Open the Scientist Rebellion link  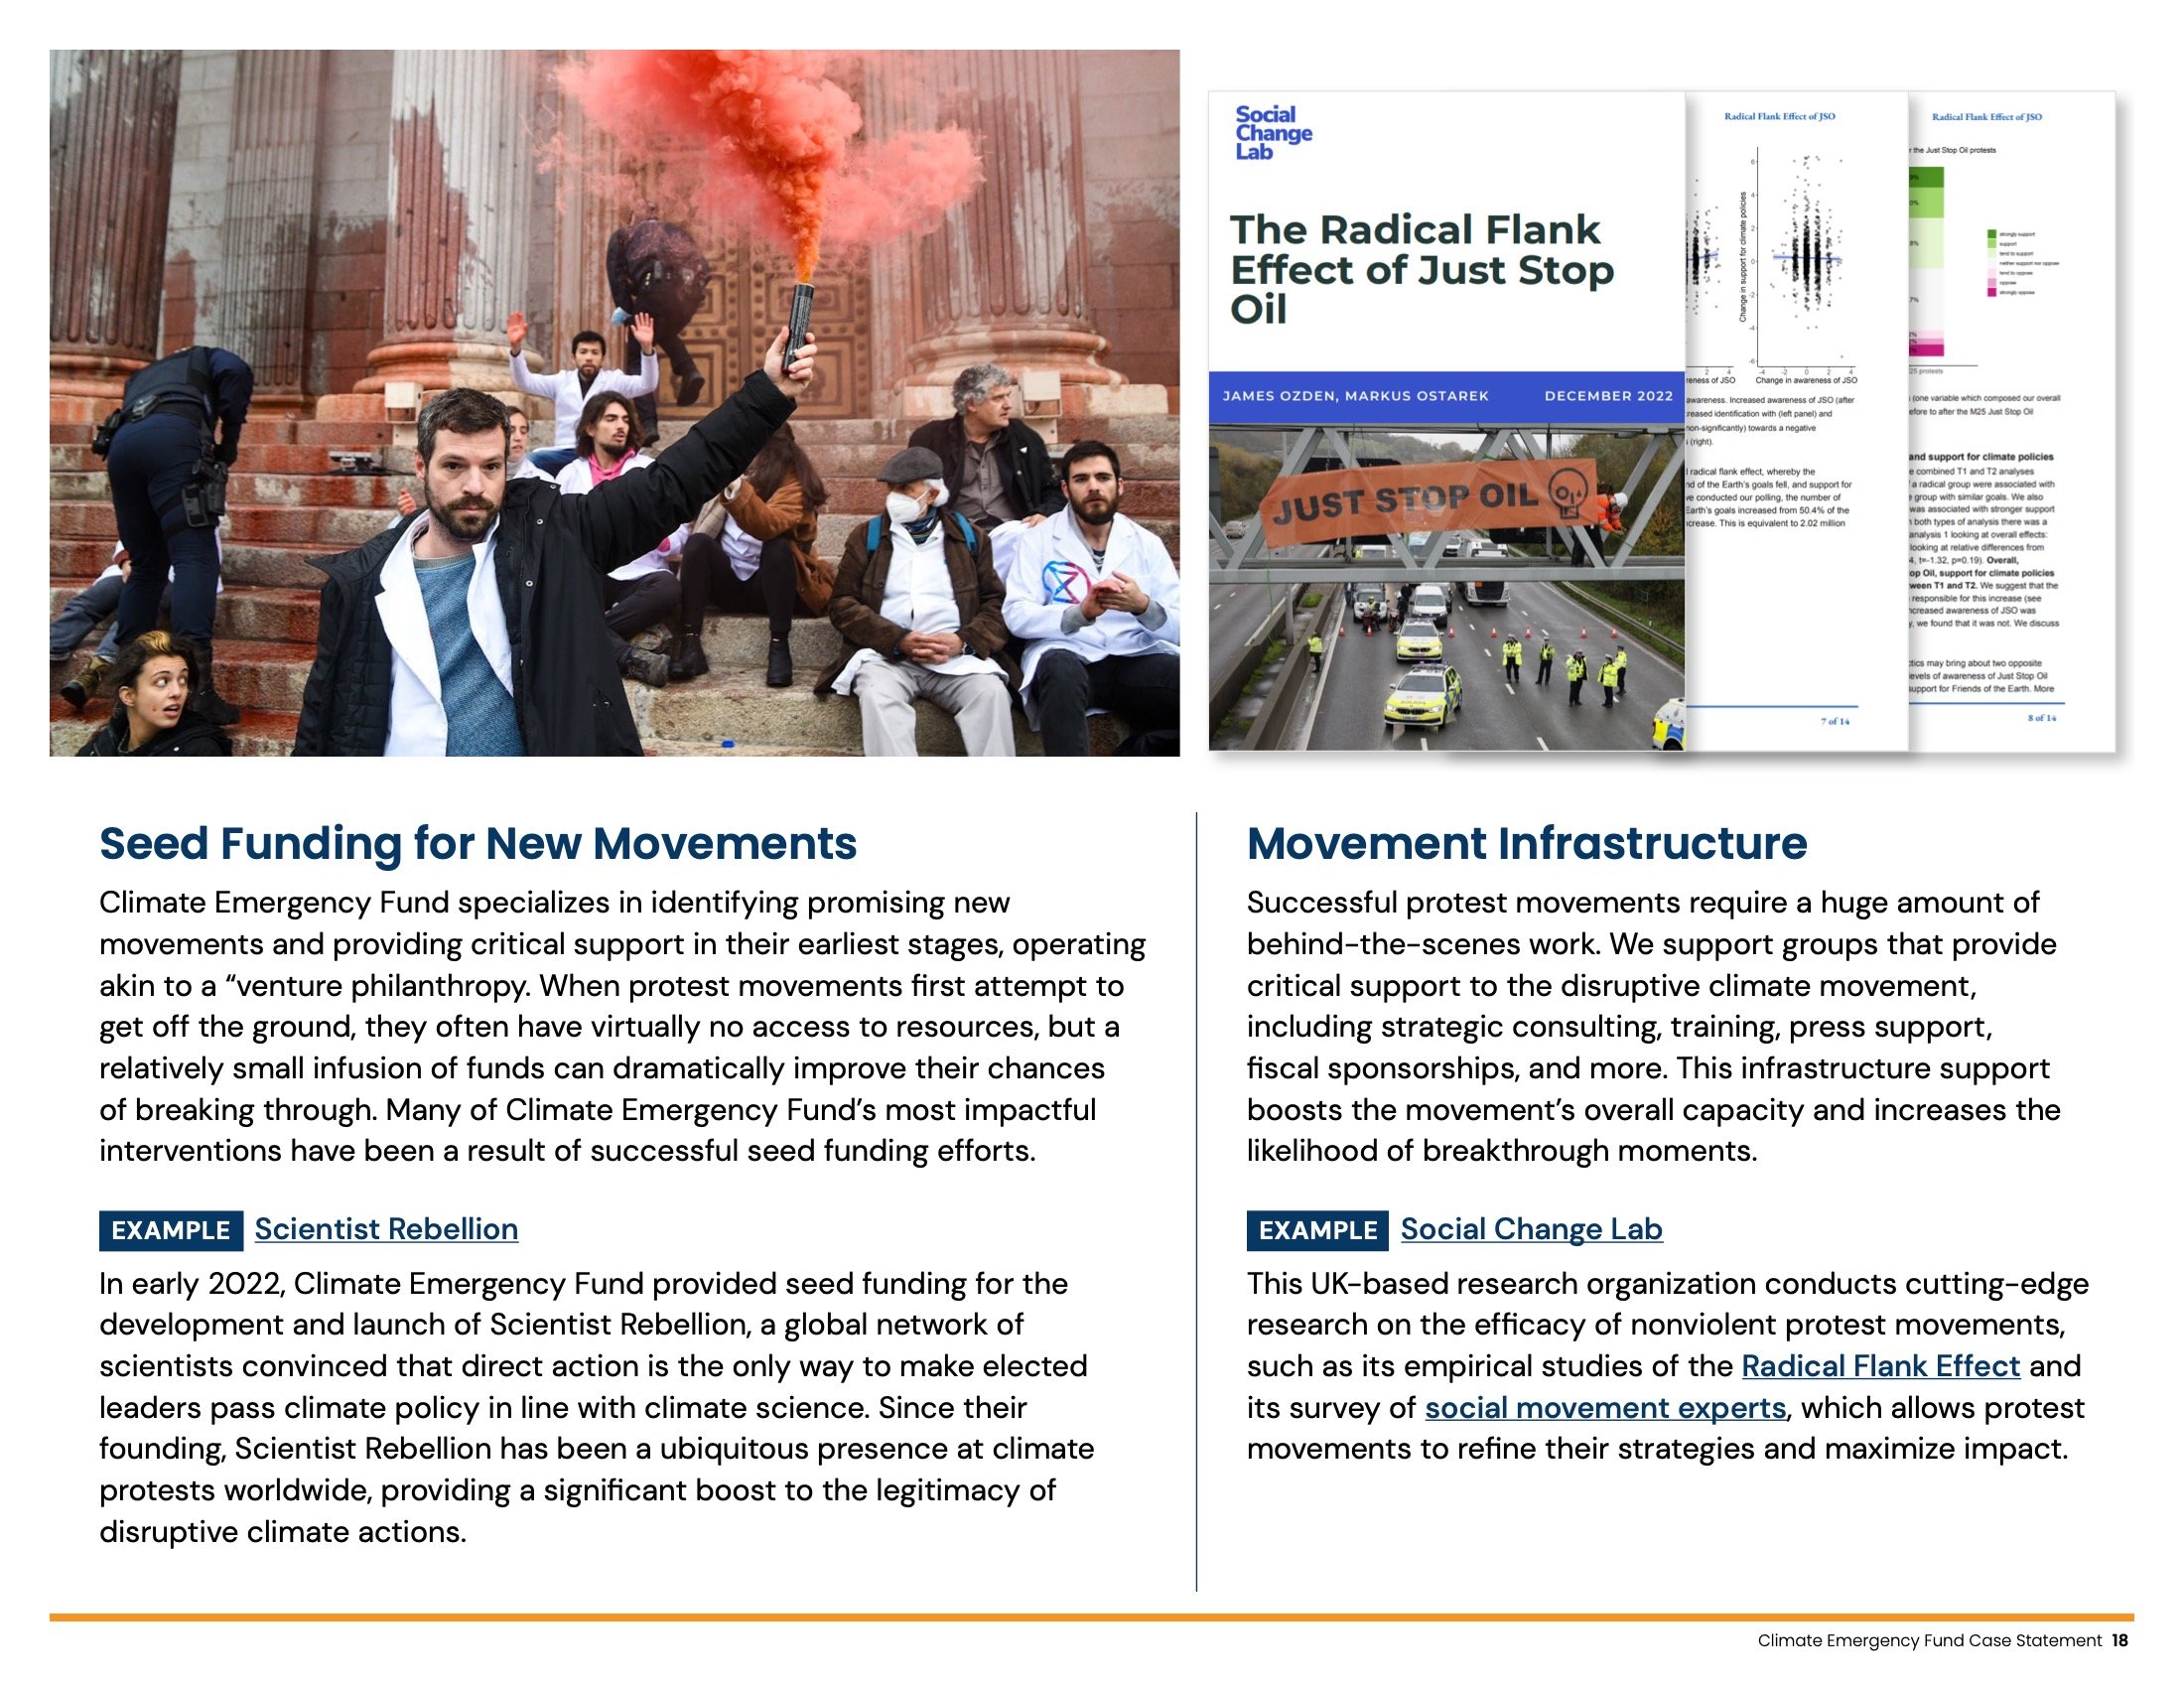tap(386, 1229)
